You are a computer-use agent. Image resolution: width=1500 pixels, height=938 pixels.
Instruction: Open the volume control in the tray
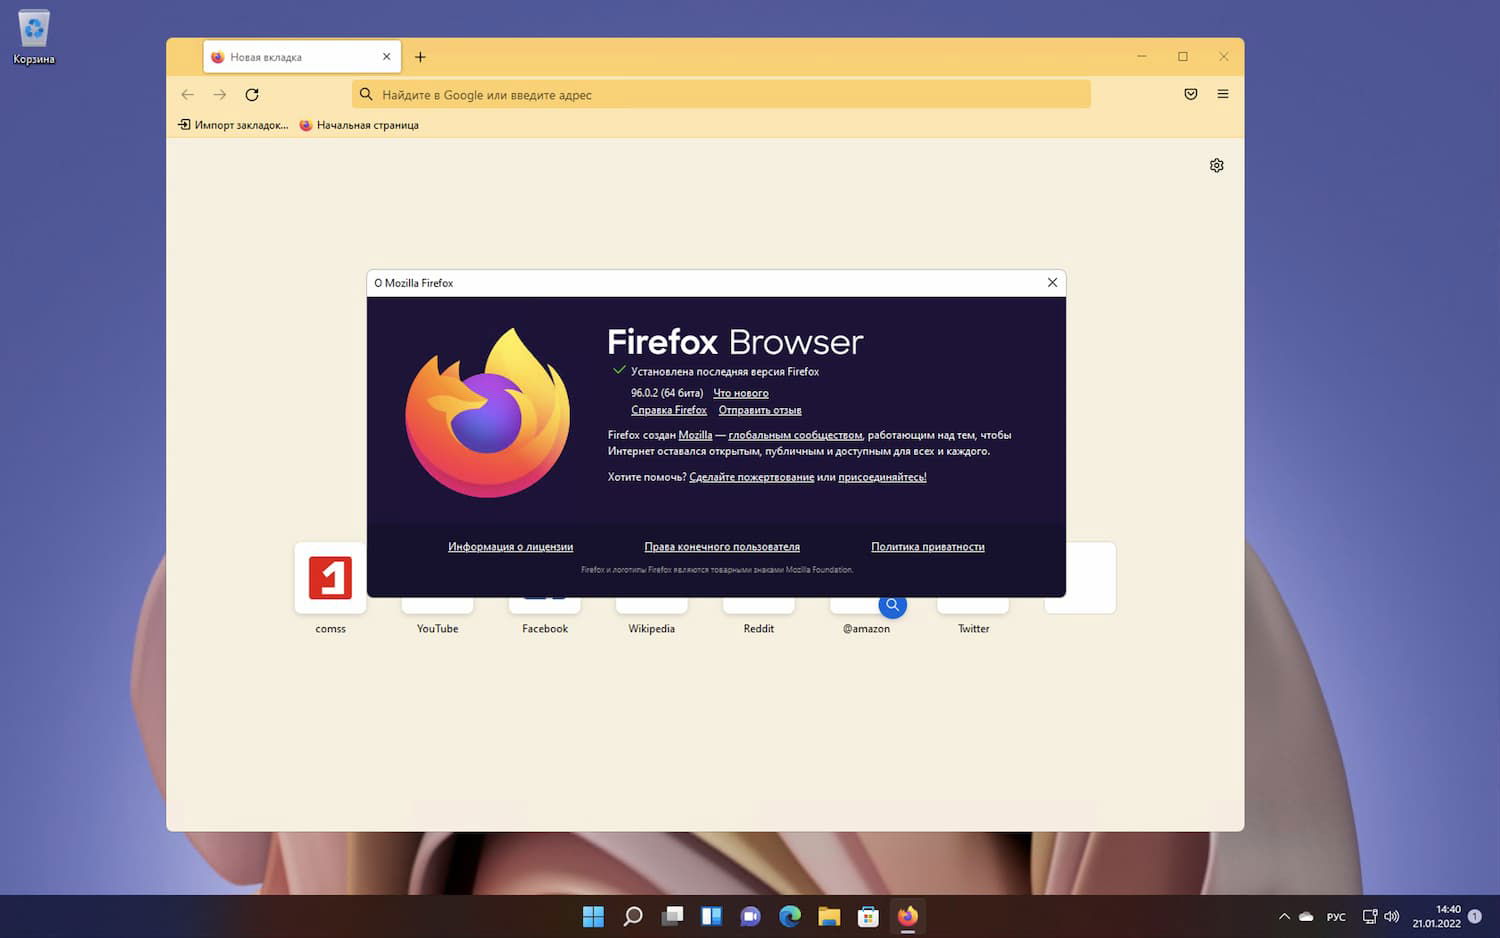(x=1391, y=916)
